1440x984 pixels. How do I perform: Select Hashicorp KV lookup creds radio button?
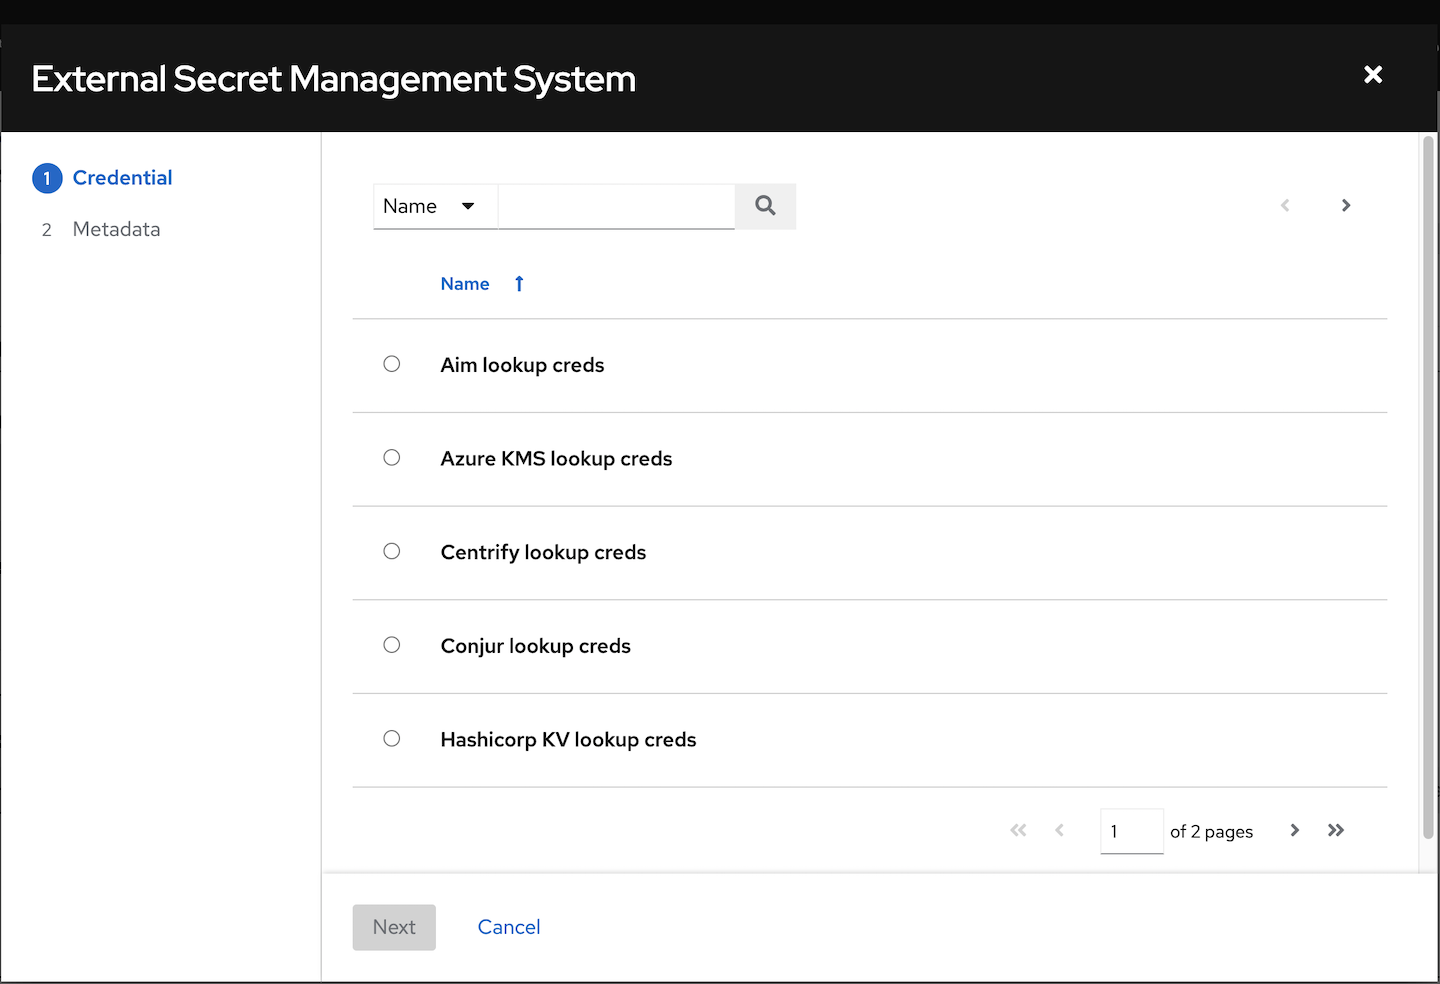[392, 739]
